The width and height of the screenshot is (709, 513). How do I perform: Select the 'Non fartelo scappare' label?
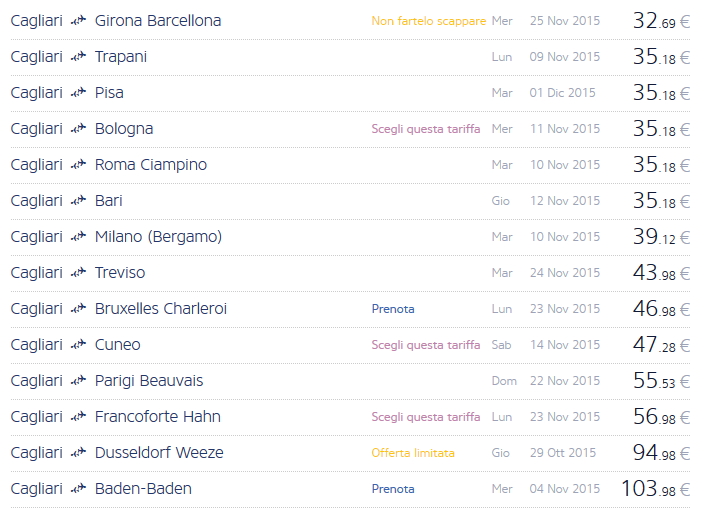click(x=428, y=21)
